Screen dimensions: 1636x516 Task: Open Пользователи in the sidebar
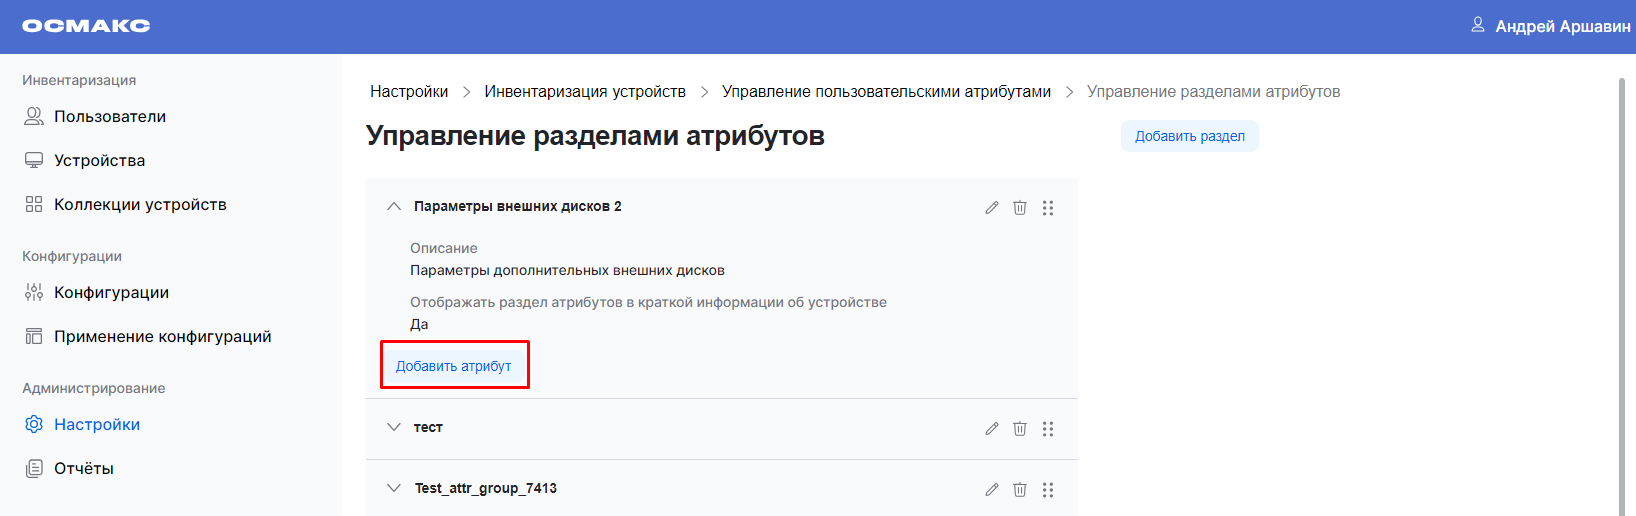pyautogui.click(x=109, y=117)
